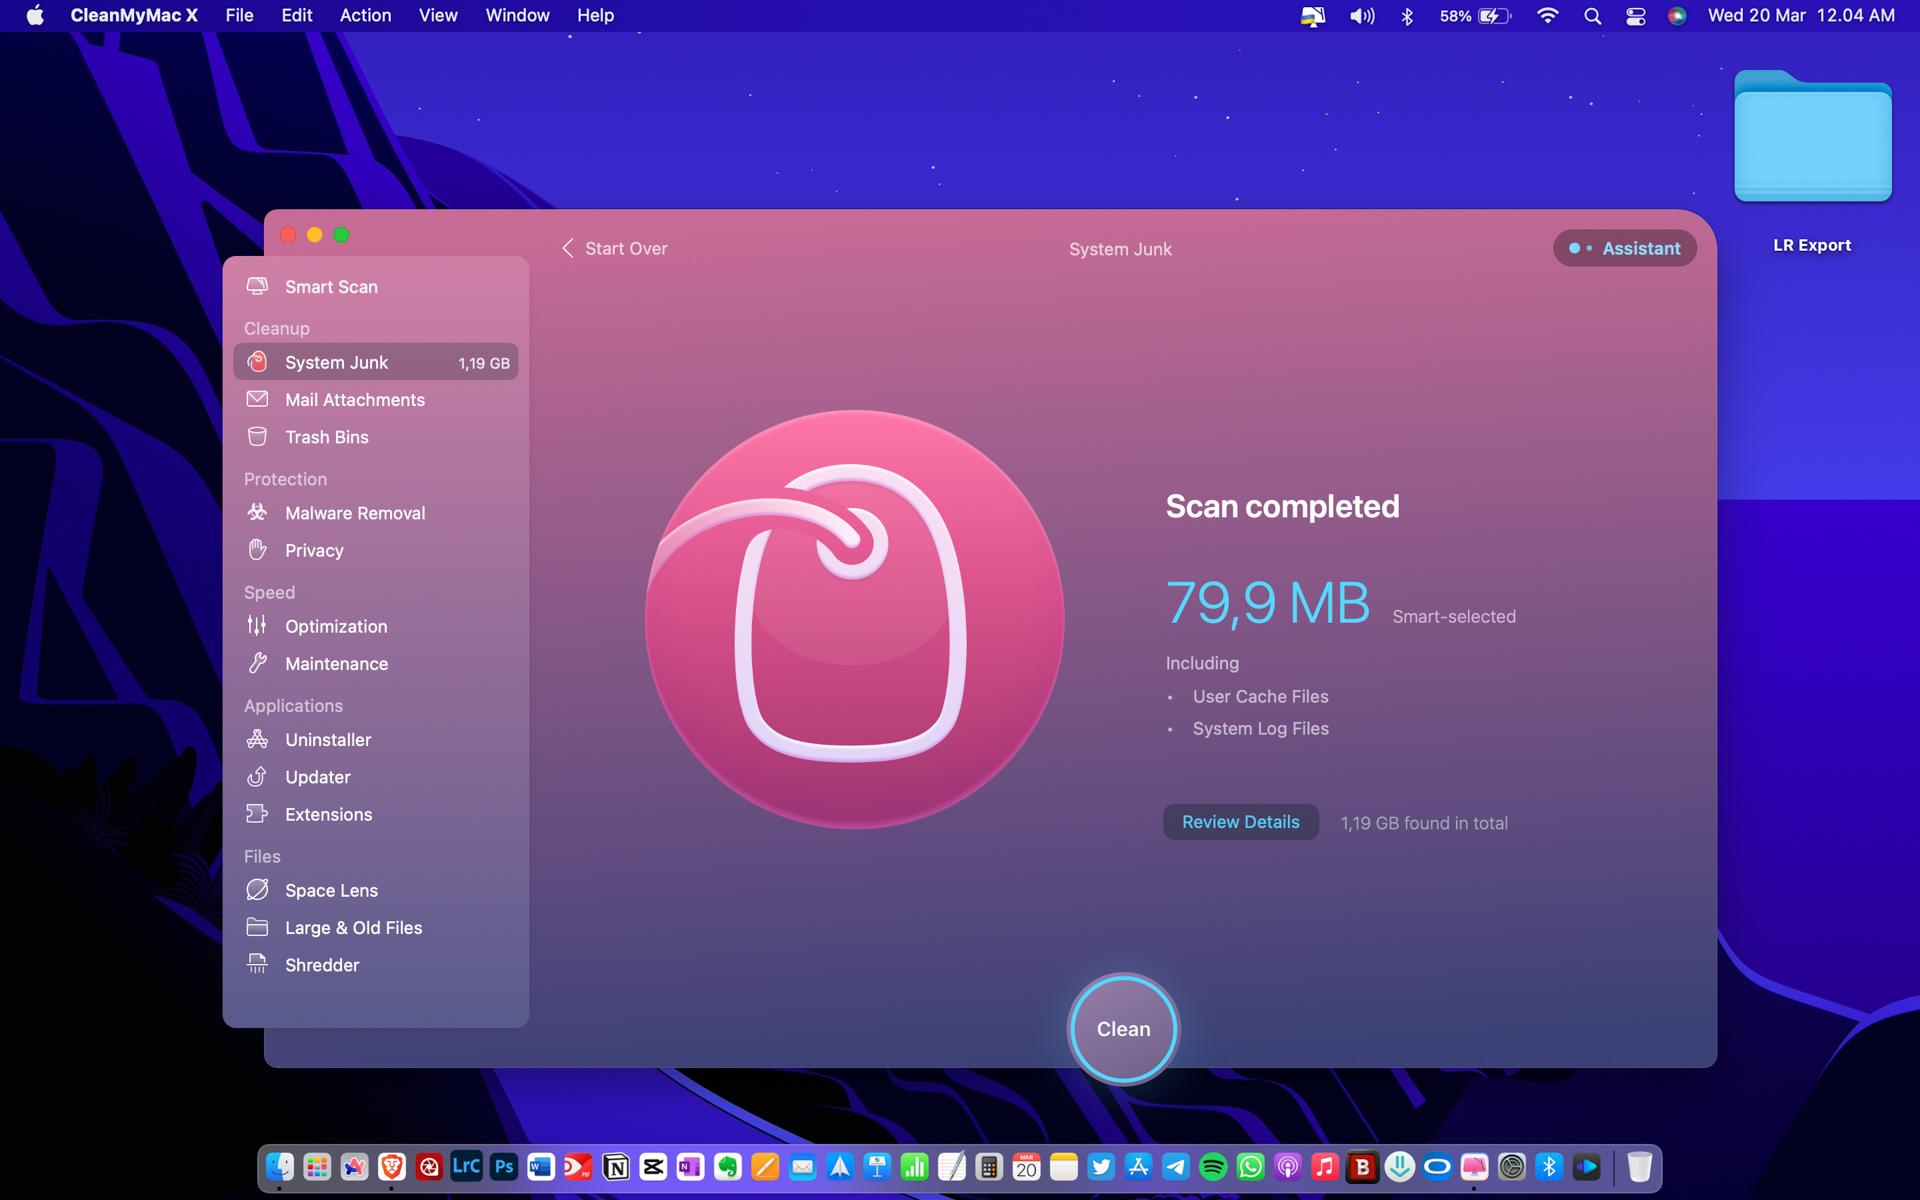Viewport: 1920px width, 1200px height.
Task: Click the Smart Scan icon in sidebar
Action: pyautogui.click(x=257, y=286)
